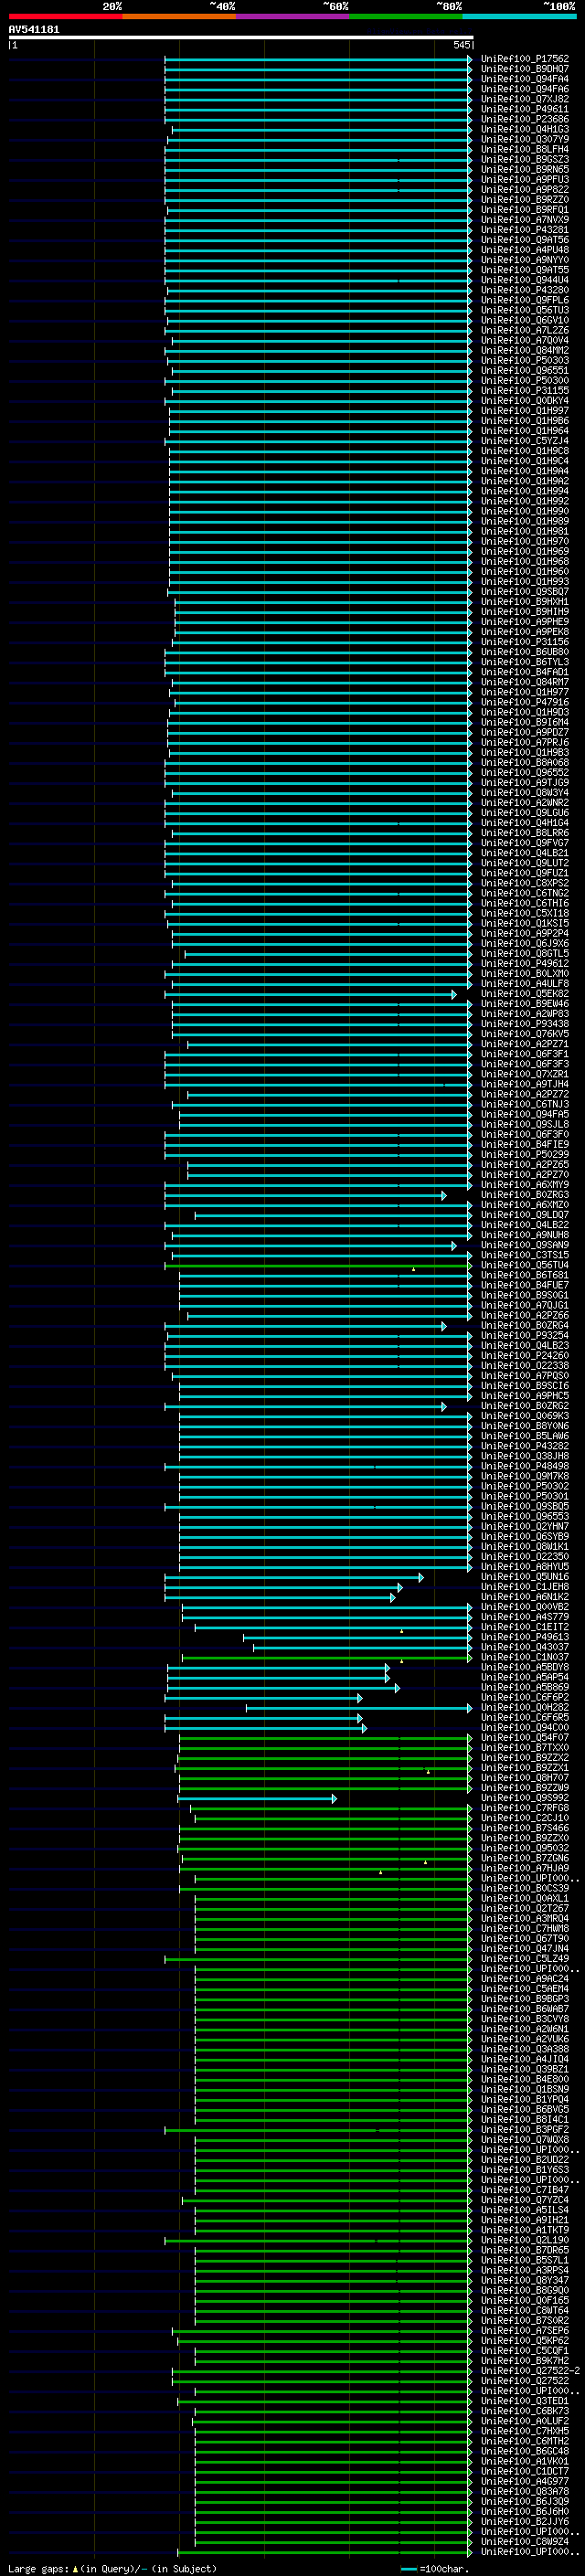
Task: Open hit UniRef100_P43281
Action: (524, 230)
